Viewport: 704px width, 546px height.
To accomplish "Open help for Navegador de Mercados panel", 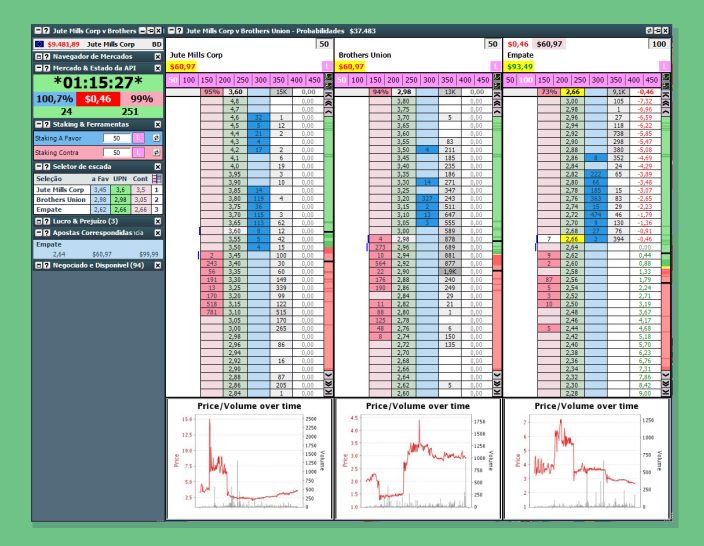I will click(46, 57).
